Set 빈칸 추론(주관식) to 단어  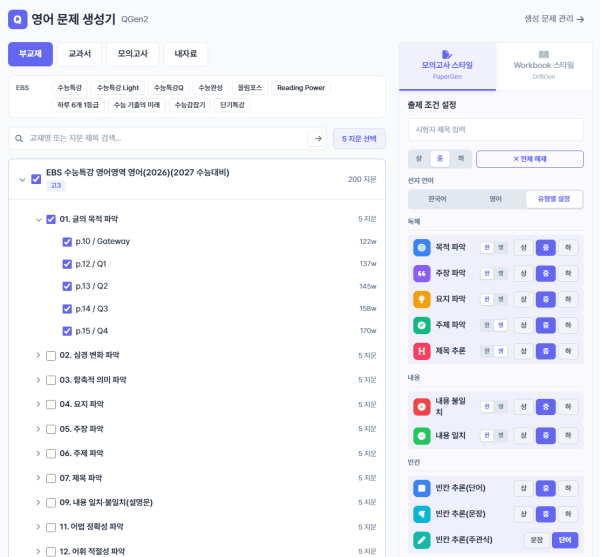click(x=565, y=540)
